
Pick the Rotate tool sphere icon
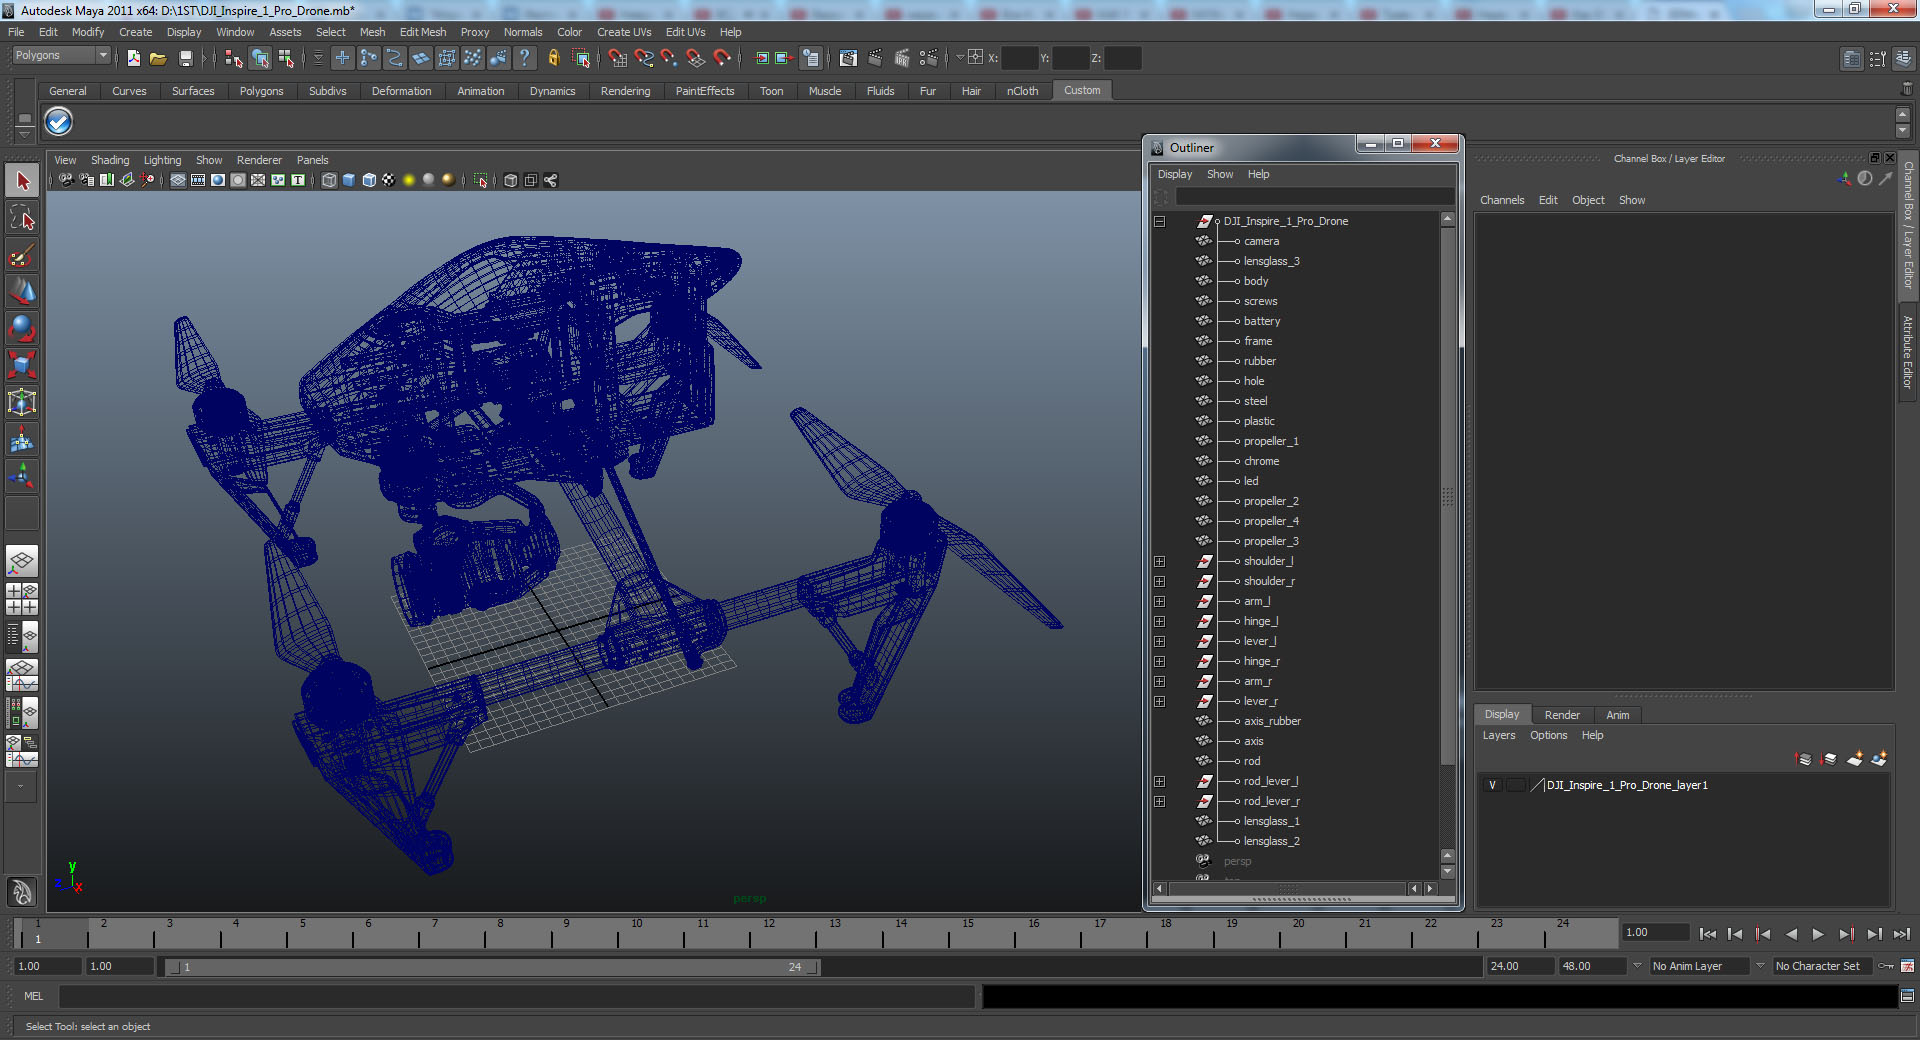tap(22, 328)
